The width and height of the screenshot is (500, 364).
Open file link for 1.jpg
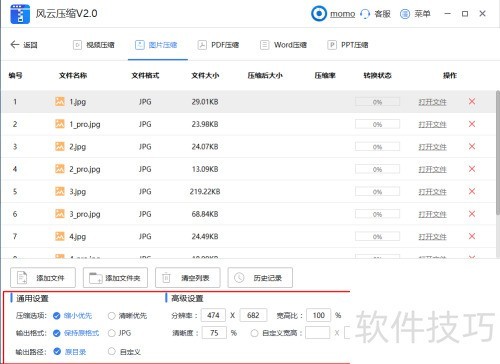(x=432, y=102)
